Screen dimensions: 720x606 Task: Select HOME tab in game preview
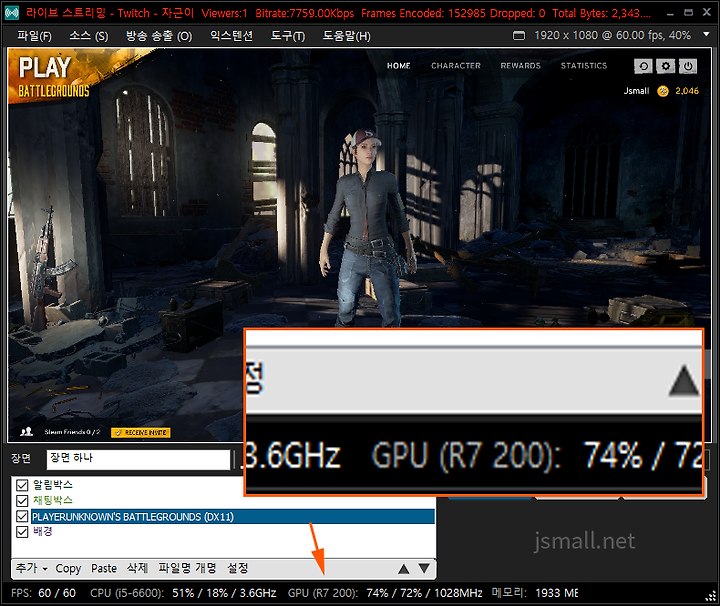pyautogui.click(x=399, y=66)
